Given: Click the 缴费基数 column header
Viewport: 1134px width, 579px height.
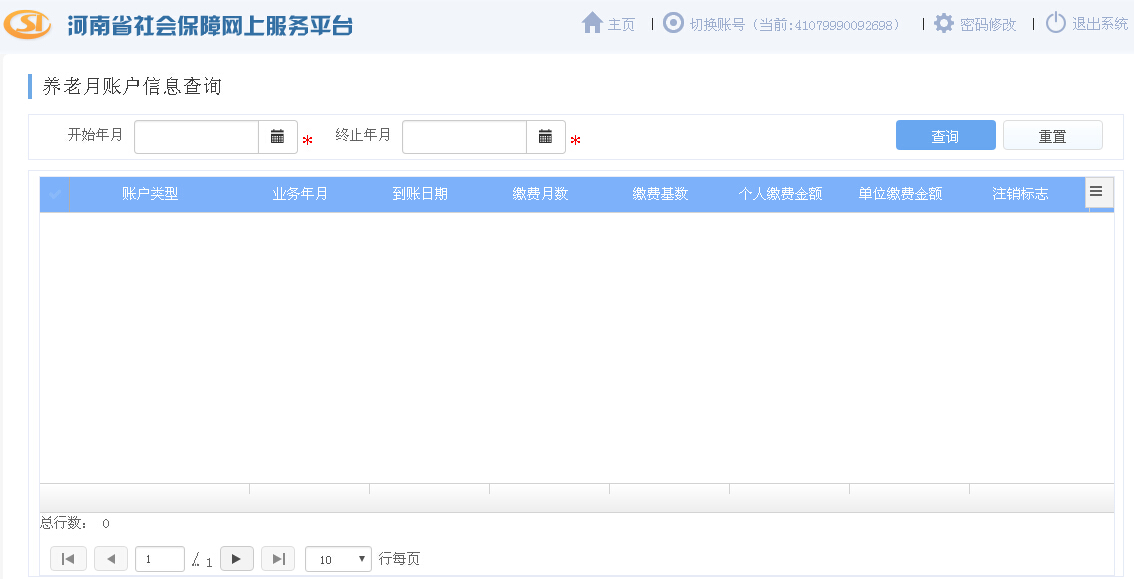Looking at the screenshot, I should click(x=660, y=194).
